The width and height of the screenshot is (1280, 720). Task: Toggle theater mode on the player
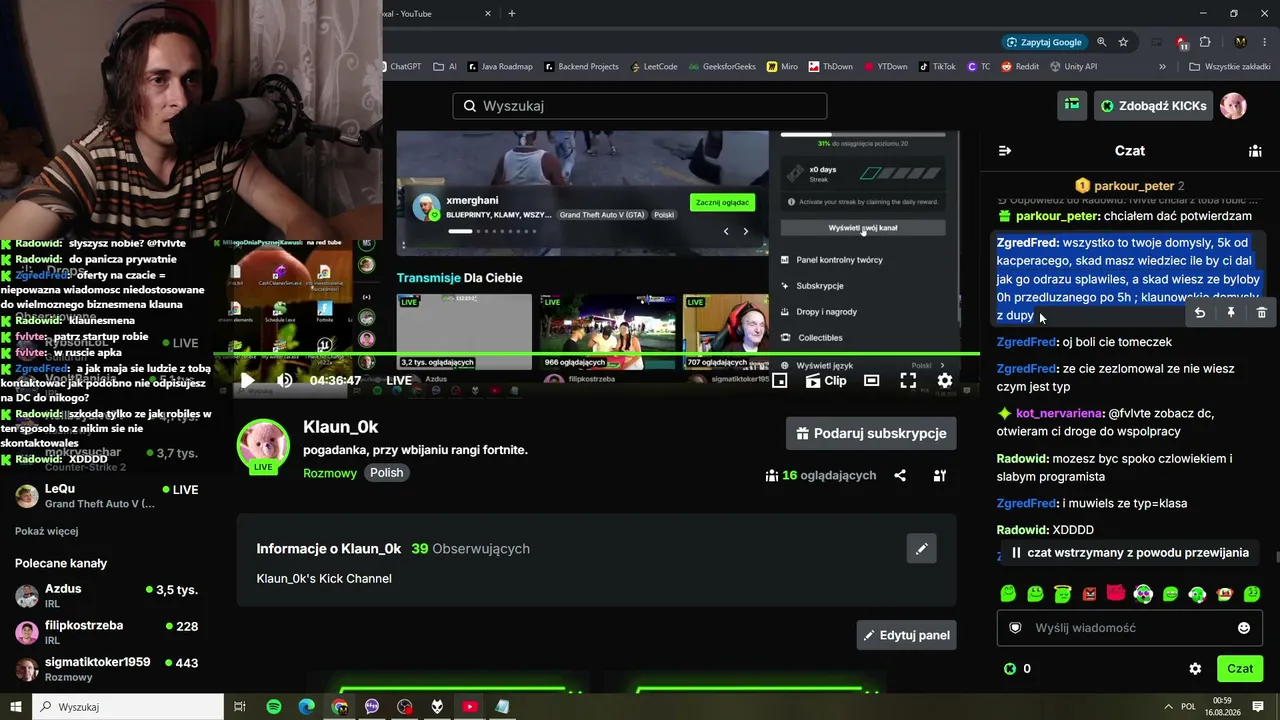point(872,380)
